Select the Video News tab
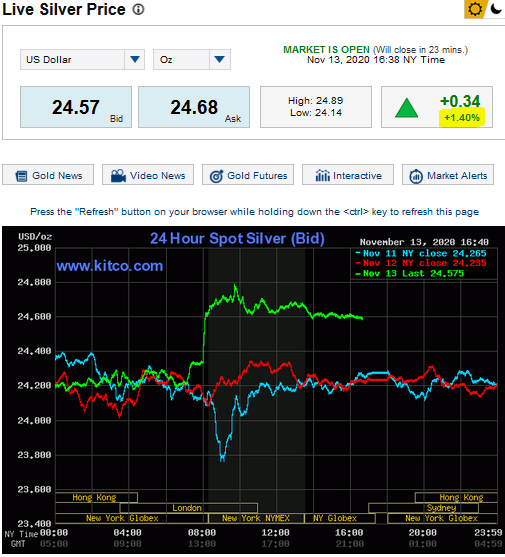The width and height of the screenshot is (505, 557). [148, 175]
